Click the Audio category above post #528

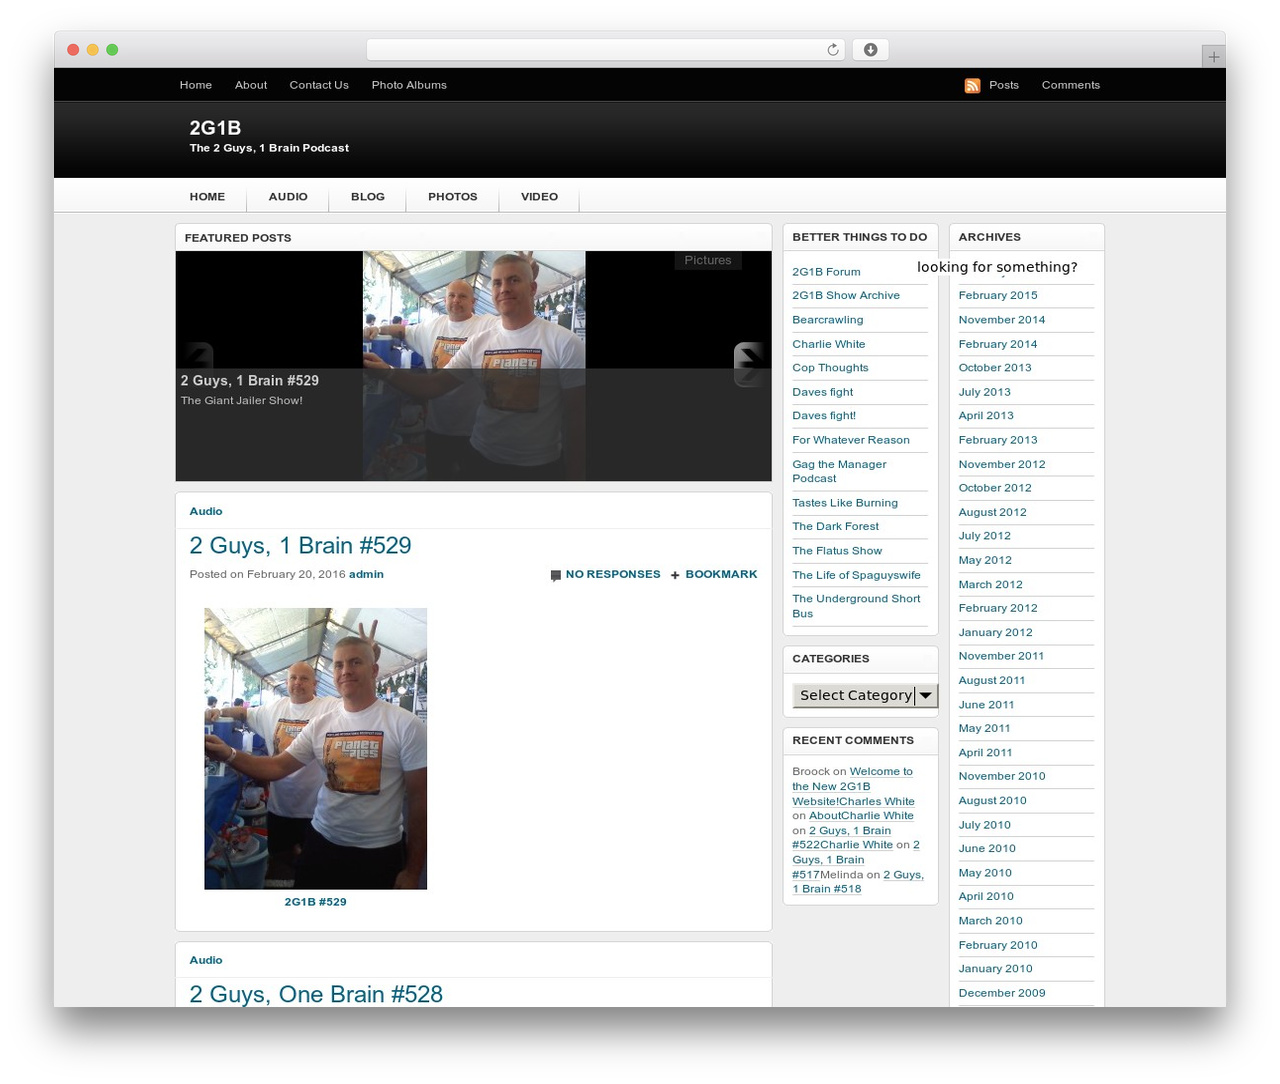click(206, 960)
